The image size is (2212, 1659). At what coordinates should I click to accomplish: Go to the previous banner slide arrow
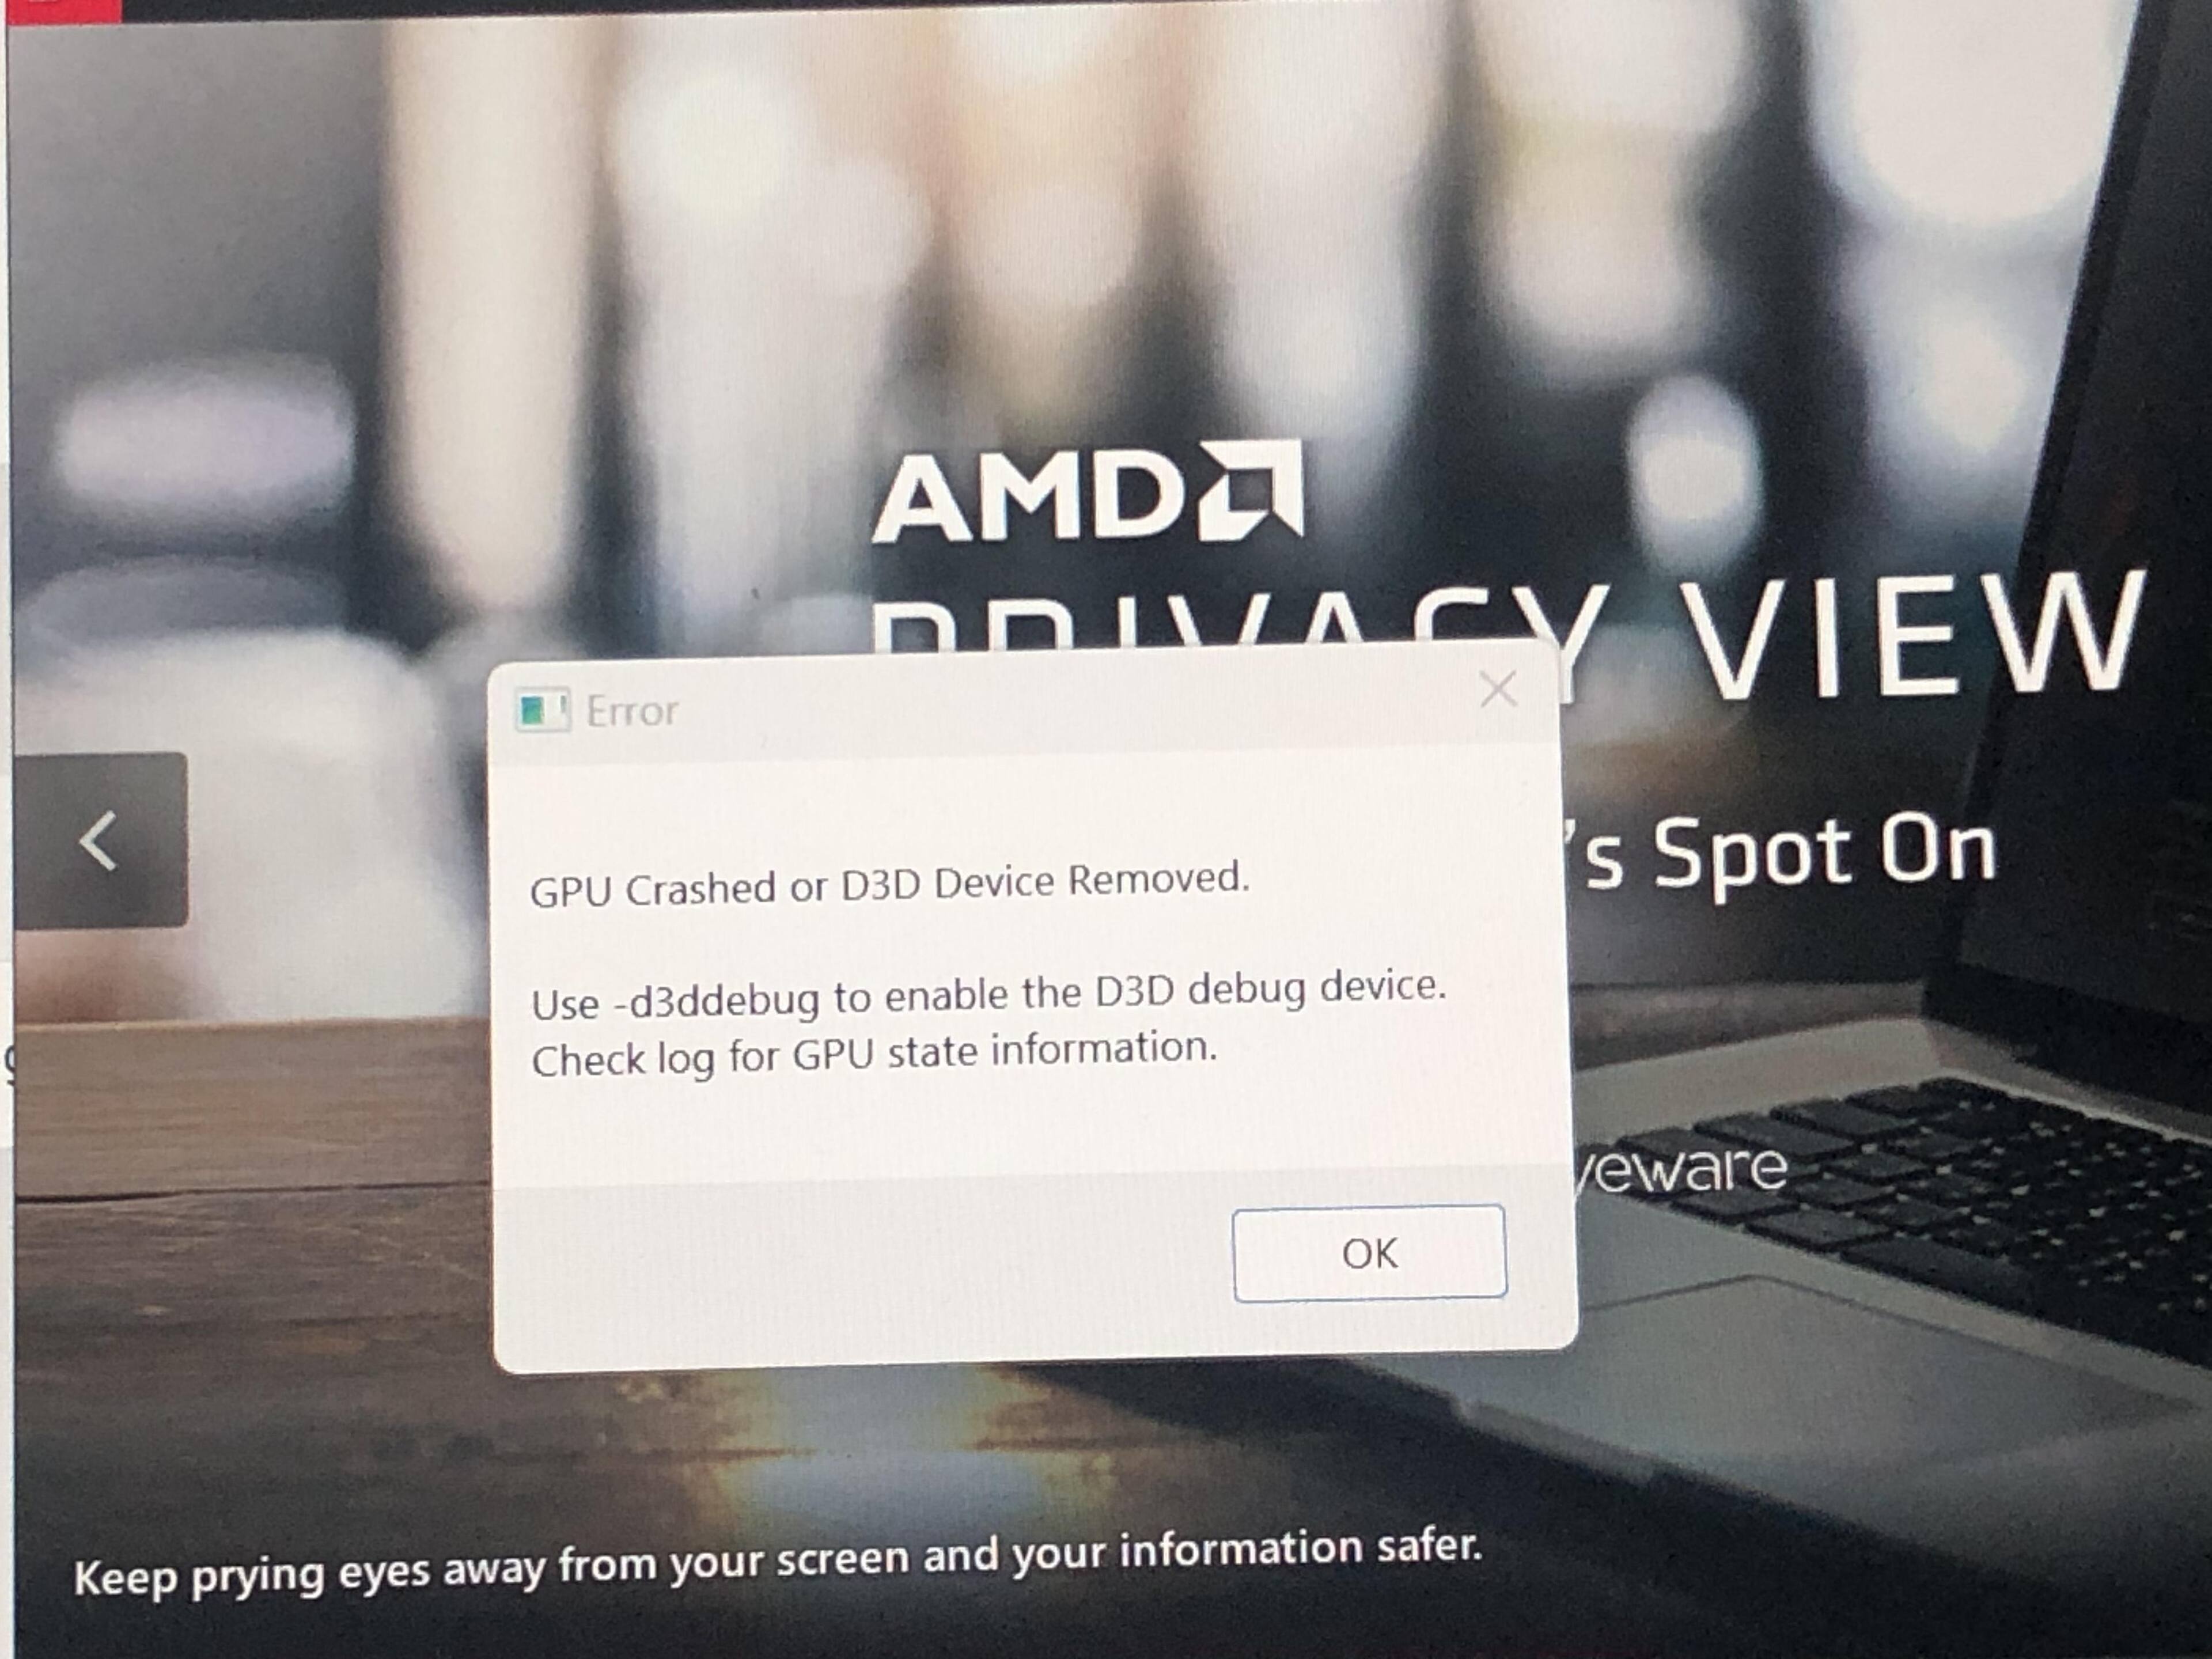100,841
